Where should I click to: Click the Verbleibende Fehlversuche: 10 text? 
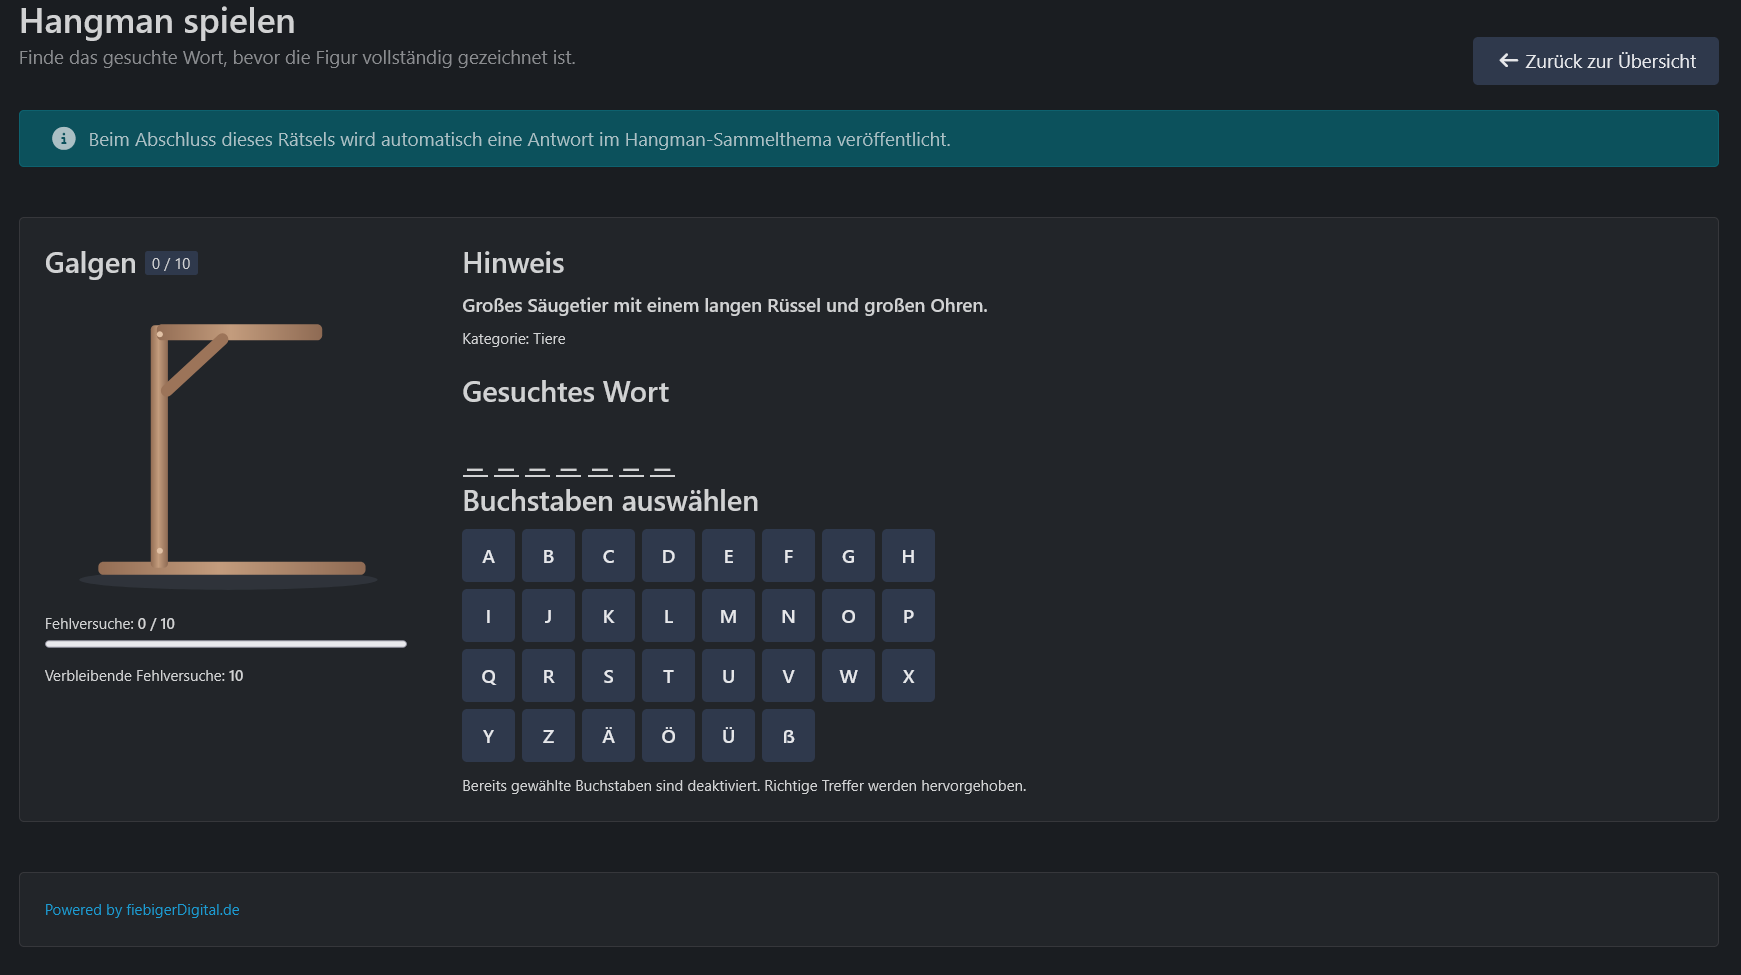coord(144,676)
